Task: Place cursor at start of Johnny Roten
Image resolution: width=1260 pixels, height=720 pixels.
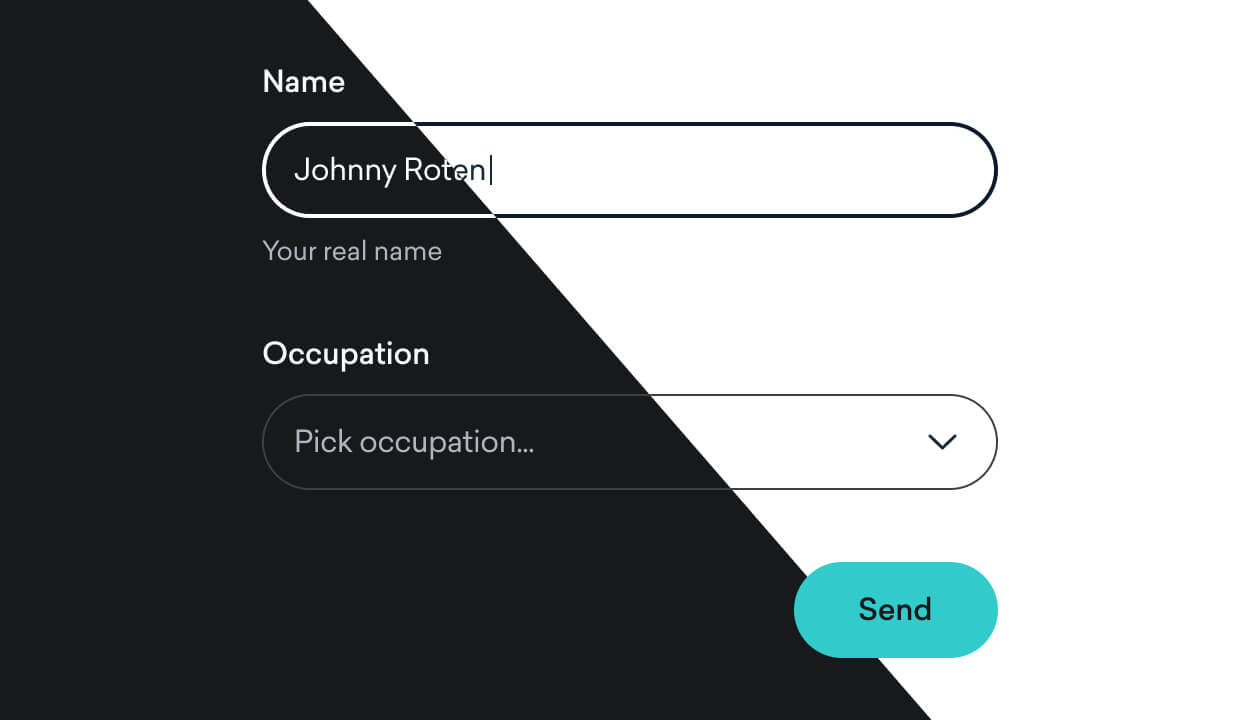Action: (298, 170)
